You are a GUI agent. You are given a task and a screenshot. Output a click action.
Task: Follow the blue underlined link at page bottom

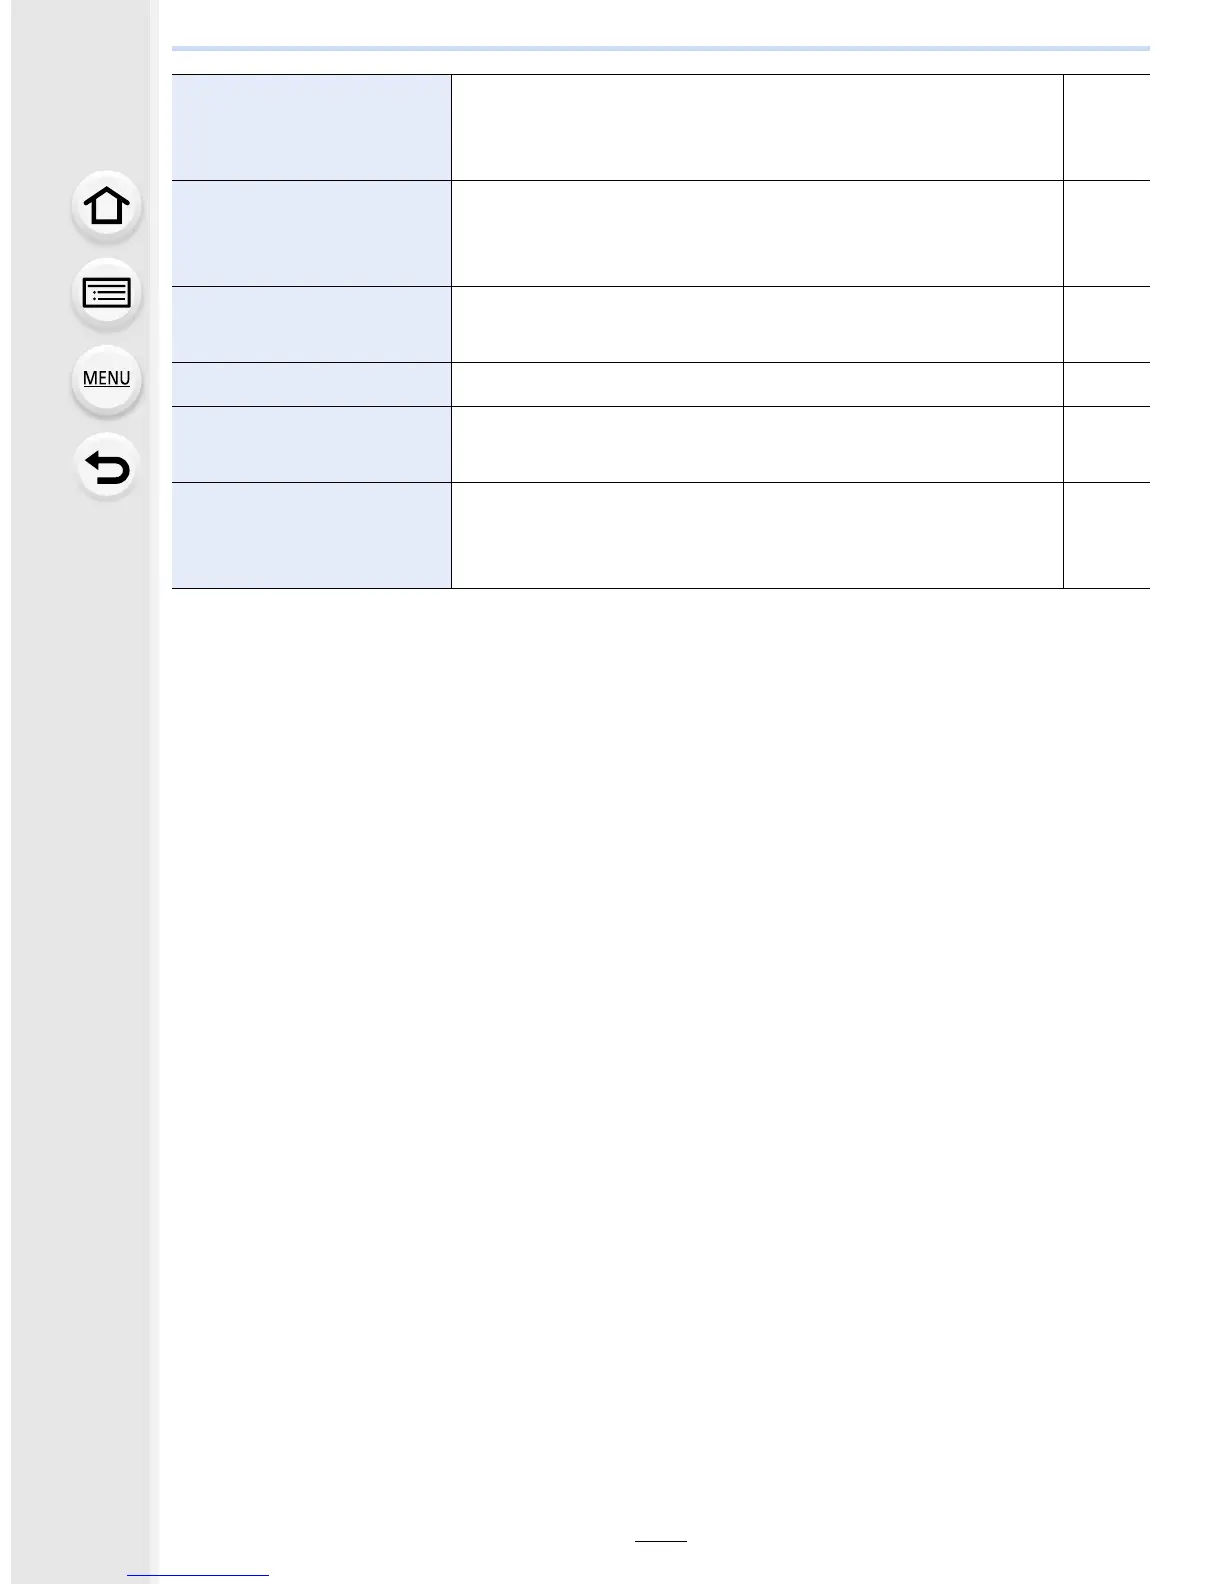[199, 1575]
